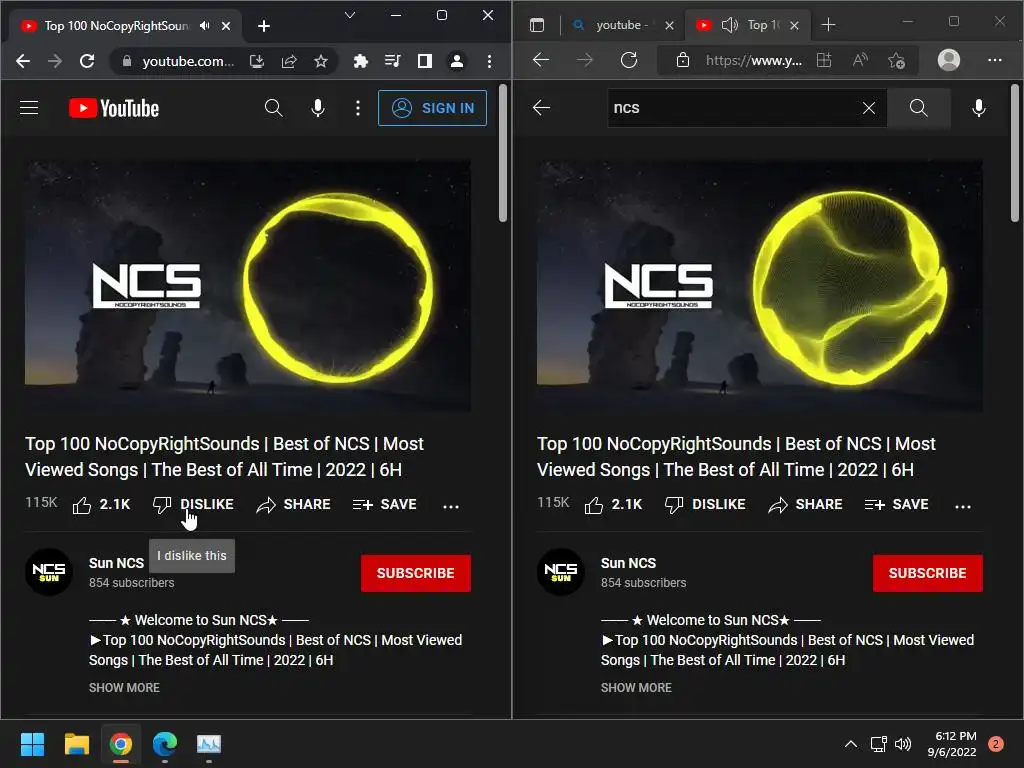Go back in Chrome browser
1024x768 pixels.
(x=23, y=61)
